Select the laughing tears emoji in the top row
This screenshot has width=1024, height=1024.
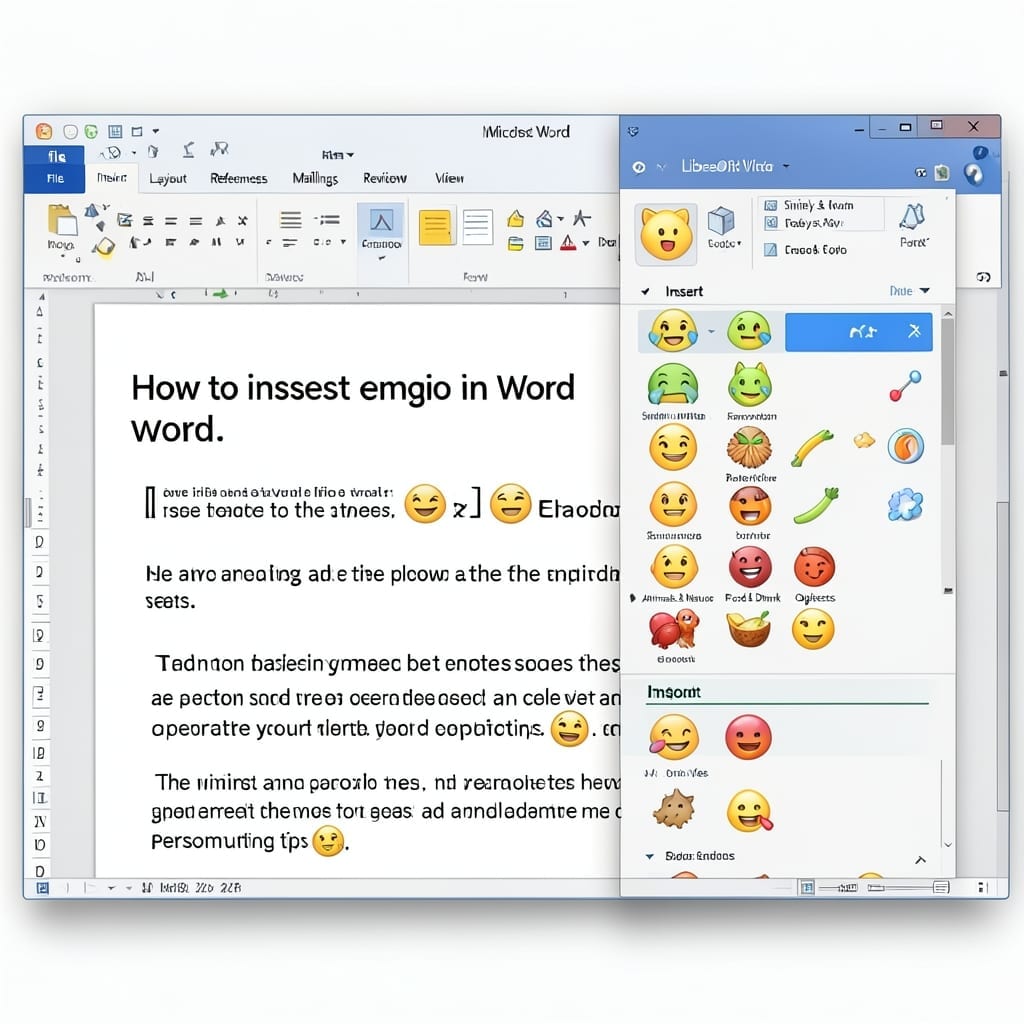[x=673, y=330]
